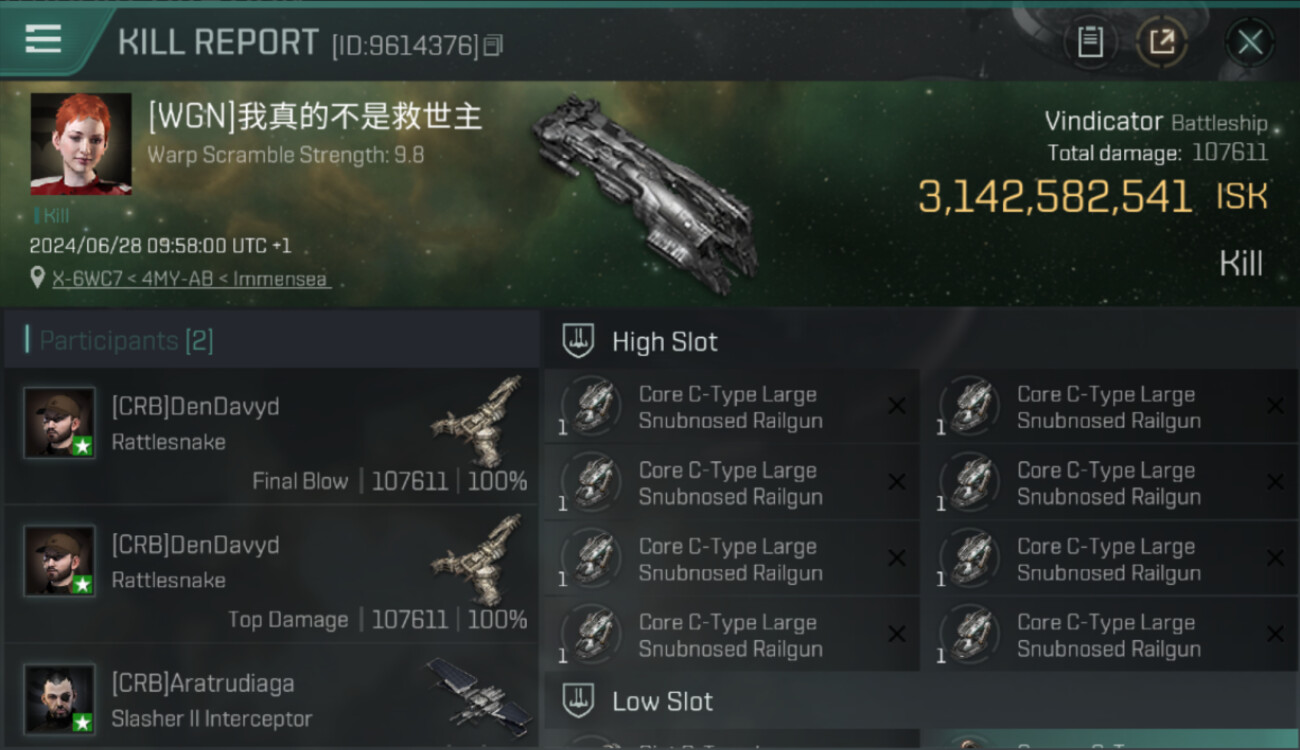Select Final Blow DenDavyd portrait
This screenshot has height=750, width=1300.
click(60, 422)
